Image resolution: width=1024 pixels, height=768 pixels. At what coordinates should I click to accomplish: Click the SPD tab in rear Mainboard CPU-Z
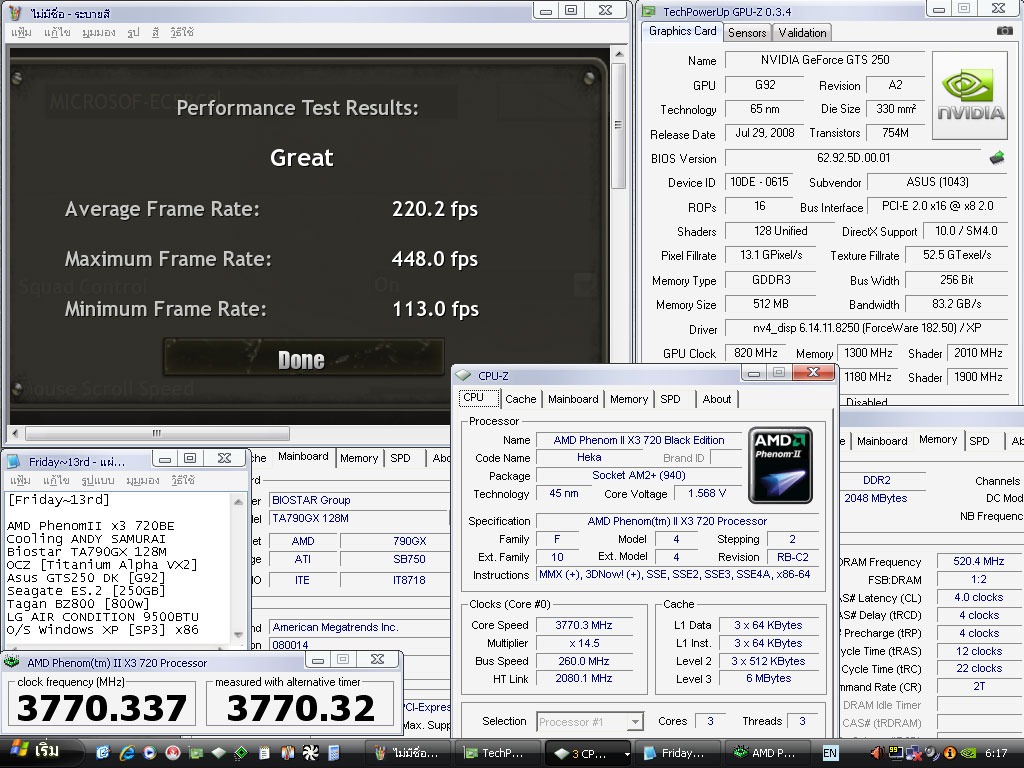click(x=400, y=458)
